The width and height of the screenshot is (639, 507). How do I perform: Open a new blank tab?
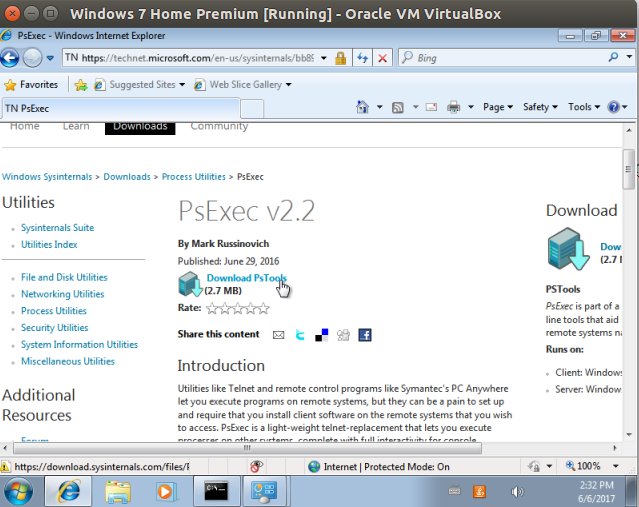(x=252, y=109)
